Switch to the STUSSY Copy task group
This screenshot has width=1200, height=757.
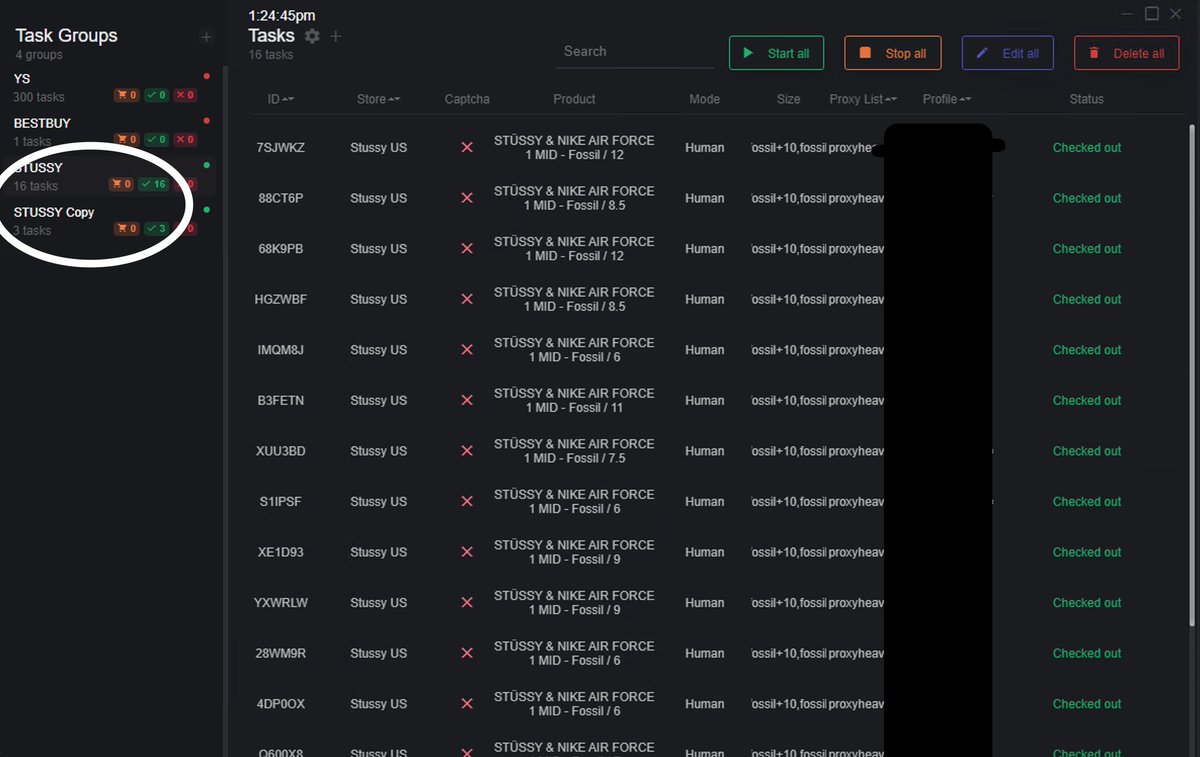coord(53,212)
